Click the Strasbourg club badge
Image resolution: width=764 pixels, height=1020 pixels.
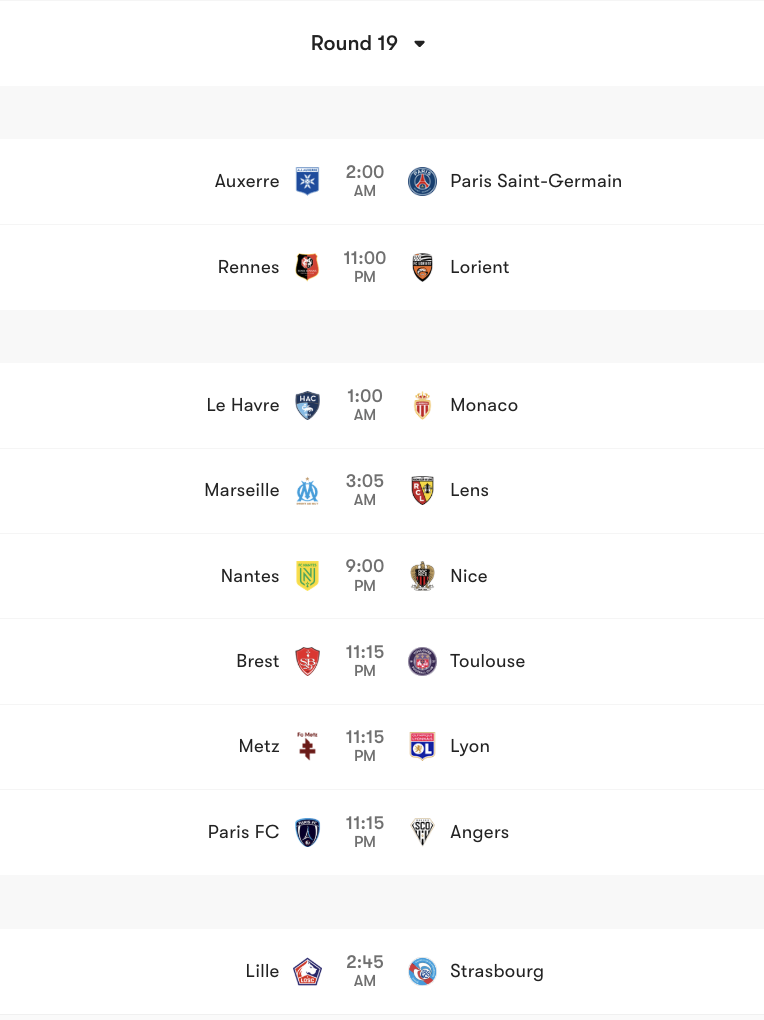click(422, 971)
